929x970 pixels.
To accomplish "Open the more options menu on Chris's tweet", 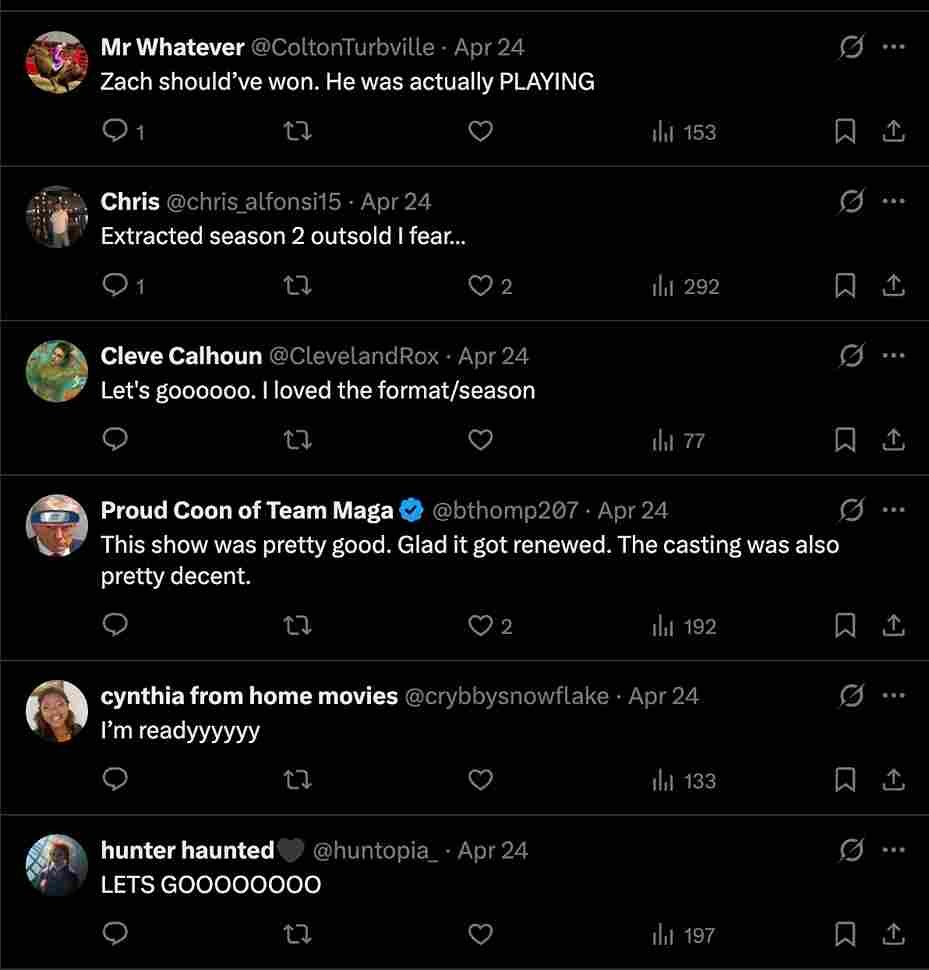I will click(893, 200).
